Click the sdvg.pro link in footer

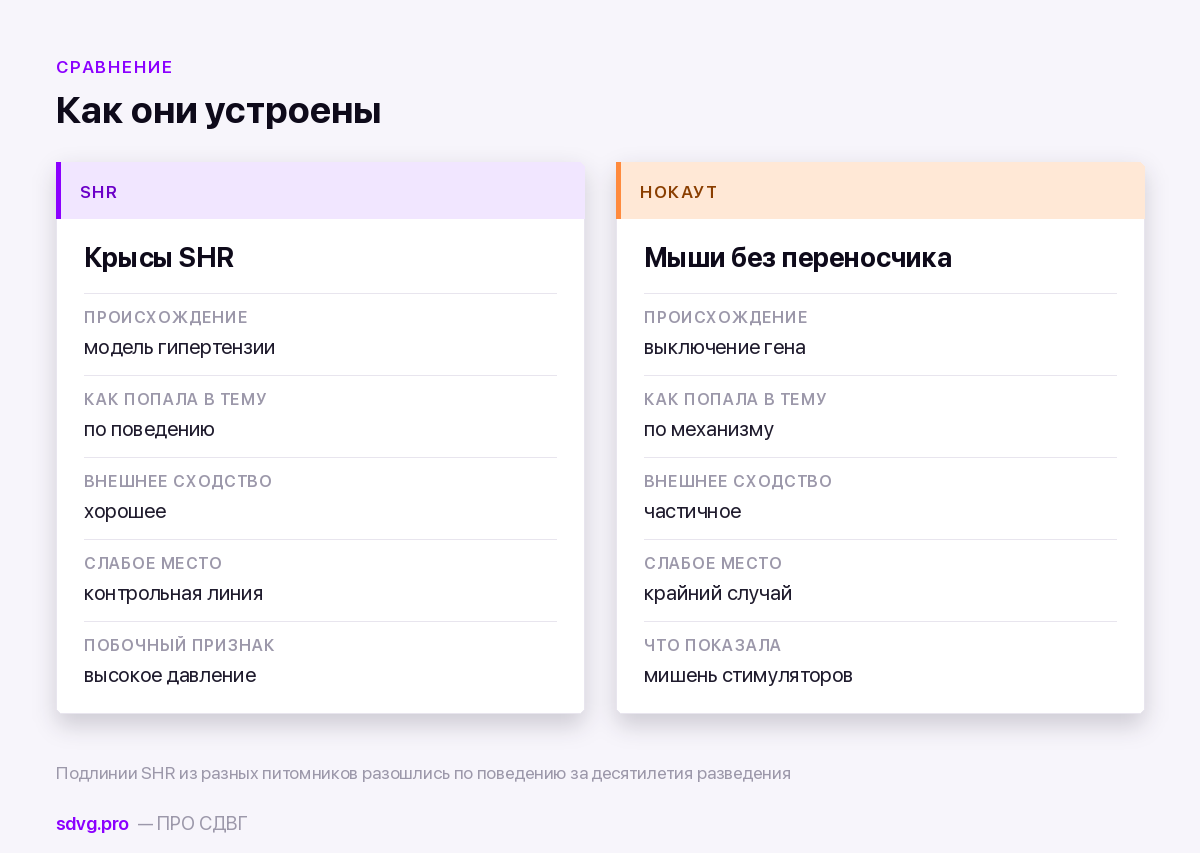coord(92,824)
